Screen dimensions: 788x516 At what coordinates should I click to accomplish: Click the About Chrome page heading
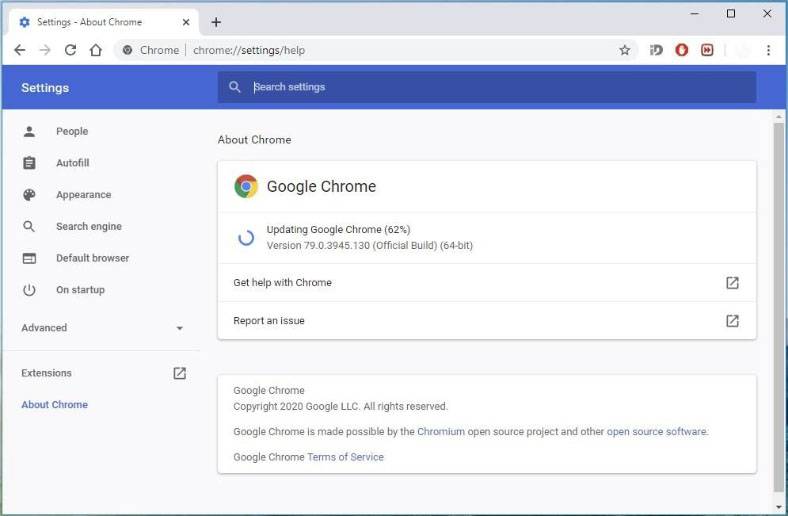pos(254,140)
